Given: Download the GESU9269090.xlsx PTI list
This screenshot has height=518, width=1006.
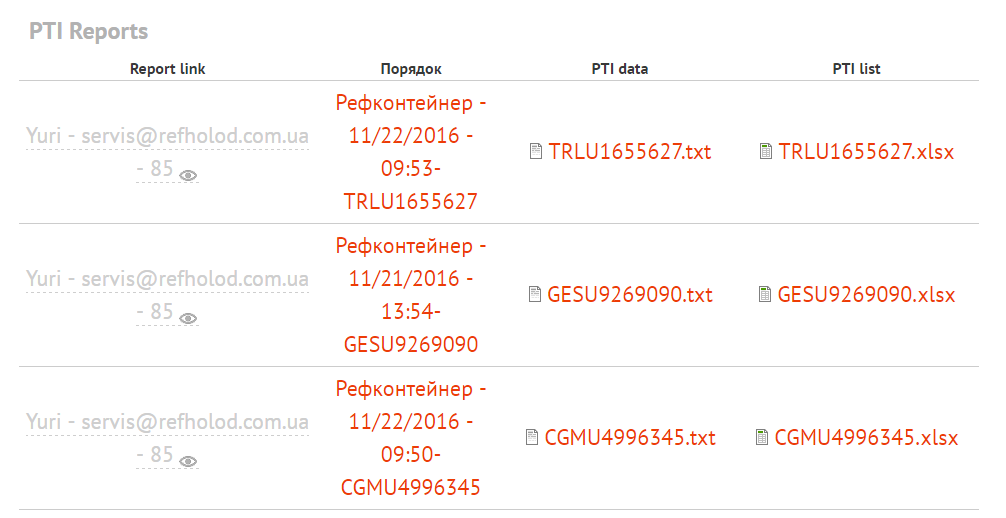Looking at the screenshot, I should (866, 295).
